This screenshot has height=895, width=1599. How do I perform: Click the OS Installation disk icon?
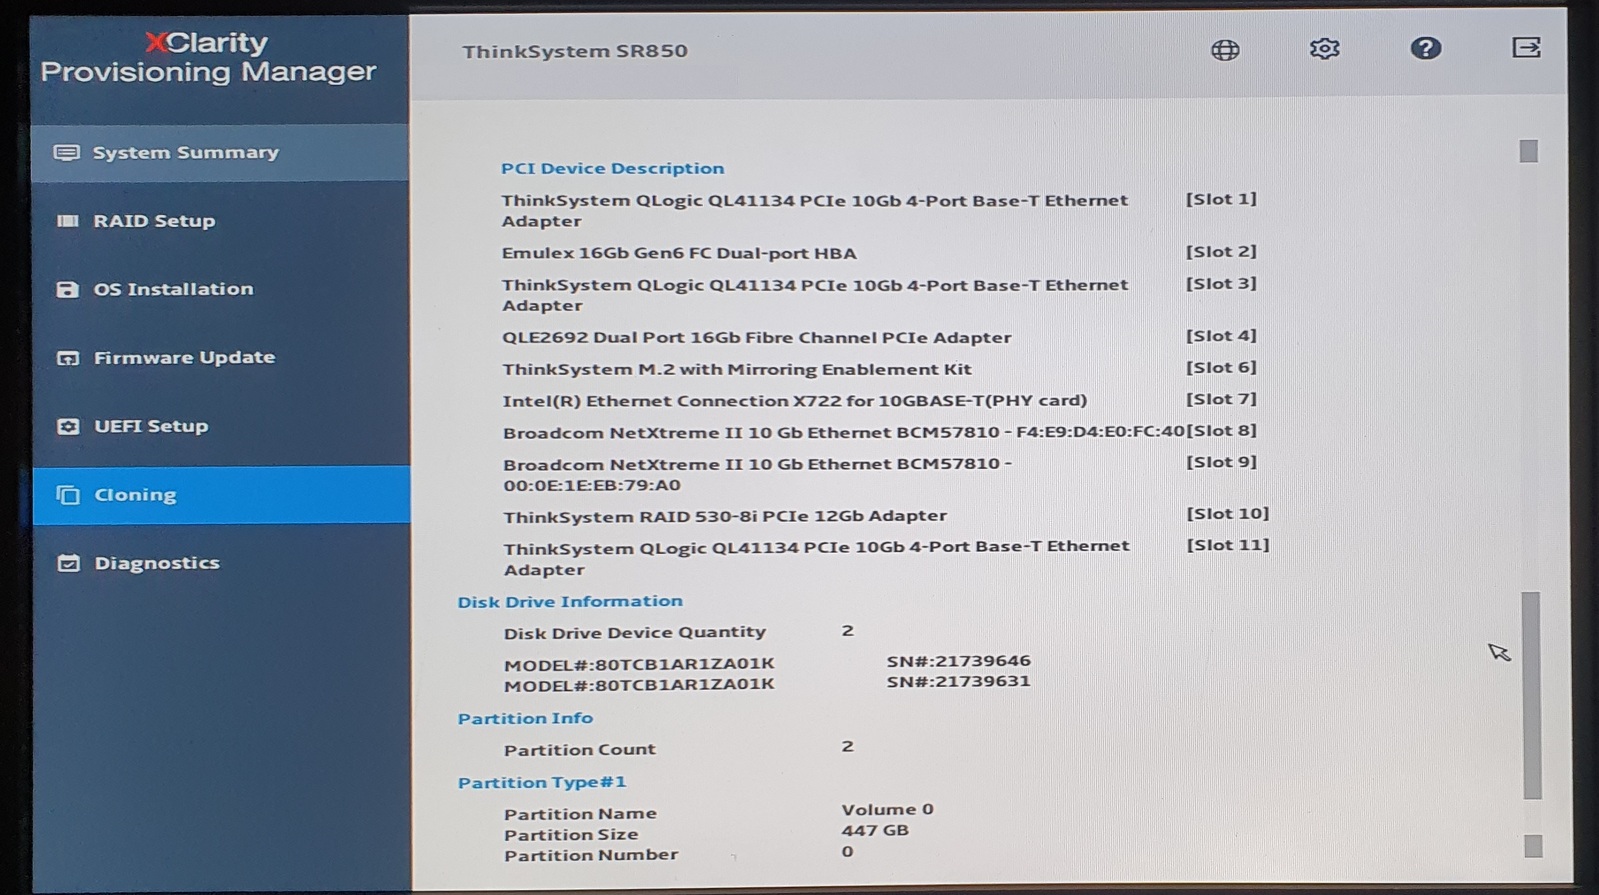pos(67,289)
